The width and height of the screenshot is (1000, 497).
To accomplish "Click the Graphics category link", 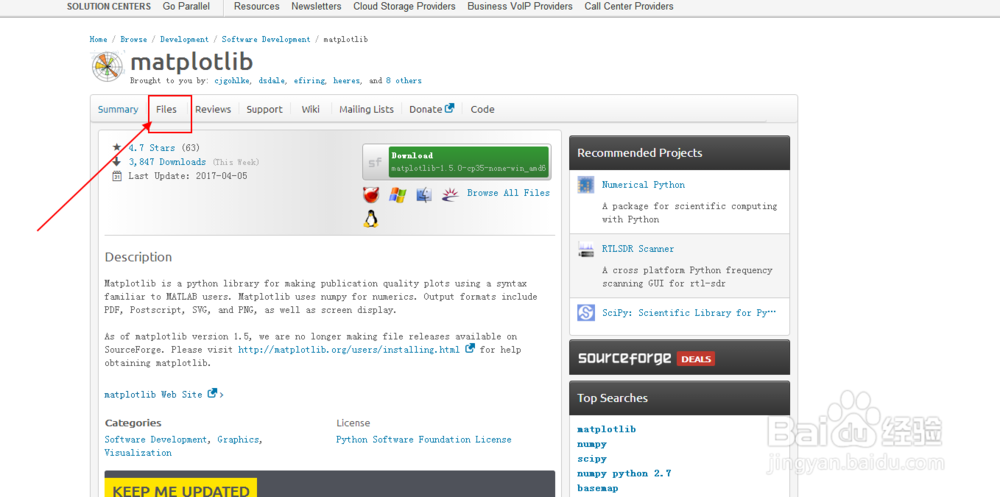I will 239,440.
